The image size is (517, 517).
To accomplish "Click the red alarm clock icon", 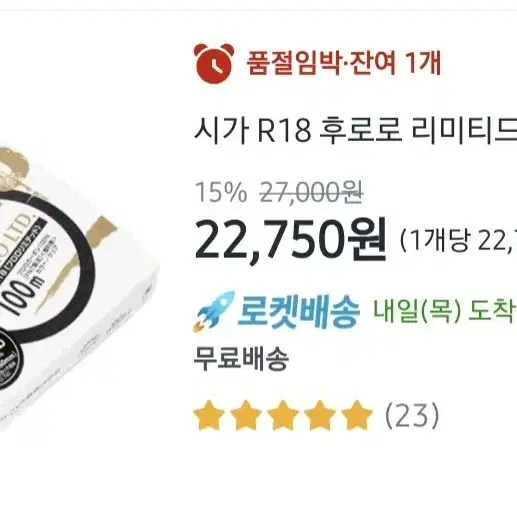I will pos(214,63).
